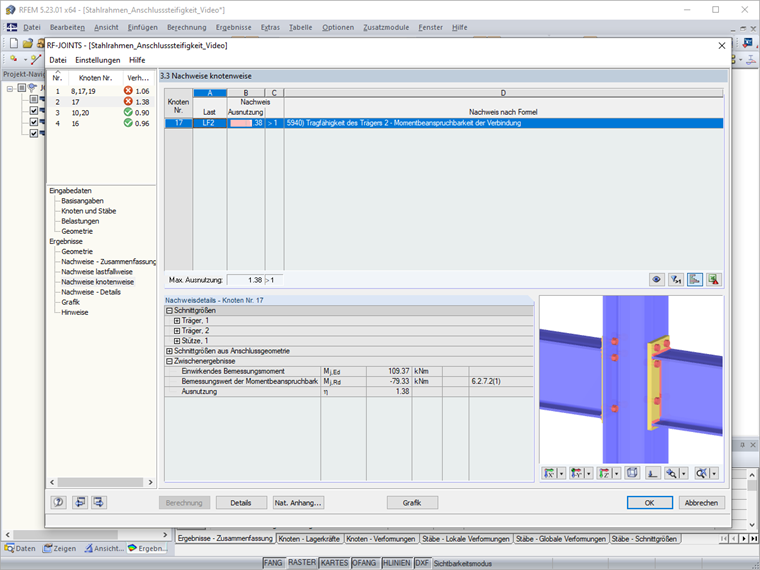Click the zoom-all magnifier icon under preview
The width and height of the screenshot is (760, 570).
(x=701, y=473)
